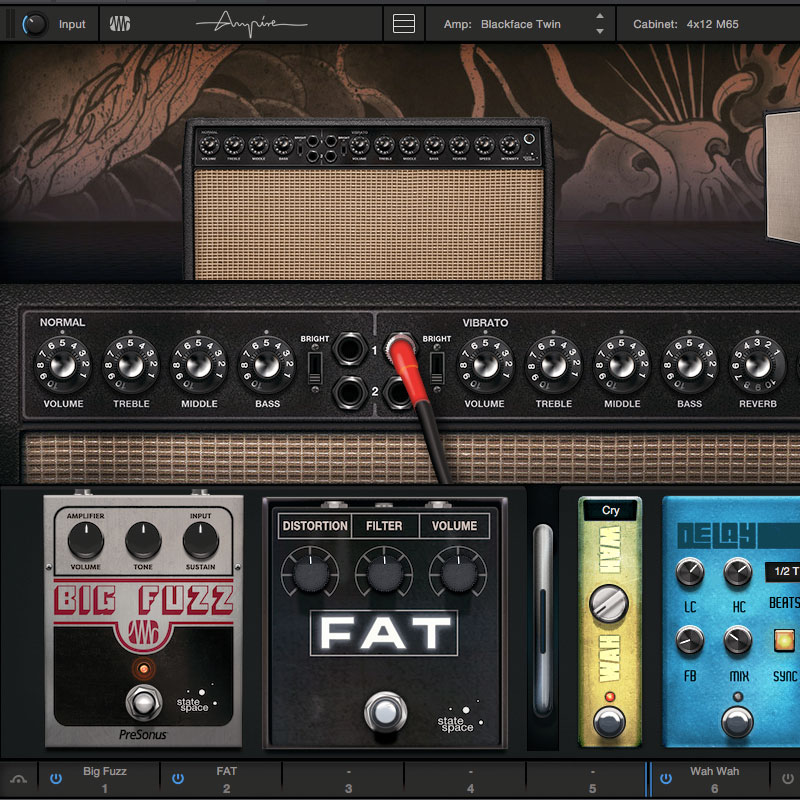The image size is (800, 800).
Task: Open empty pedal slot 4
Action: point(470,779)
